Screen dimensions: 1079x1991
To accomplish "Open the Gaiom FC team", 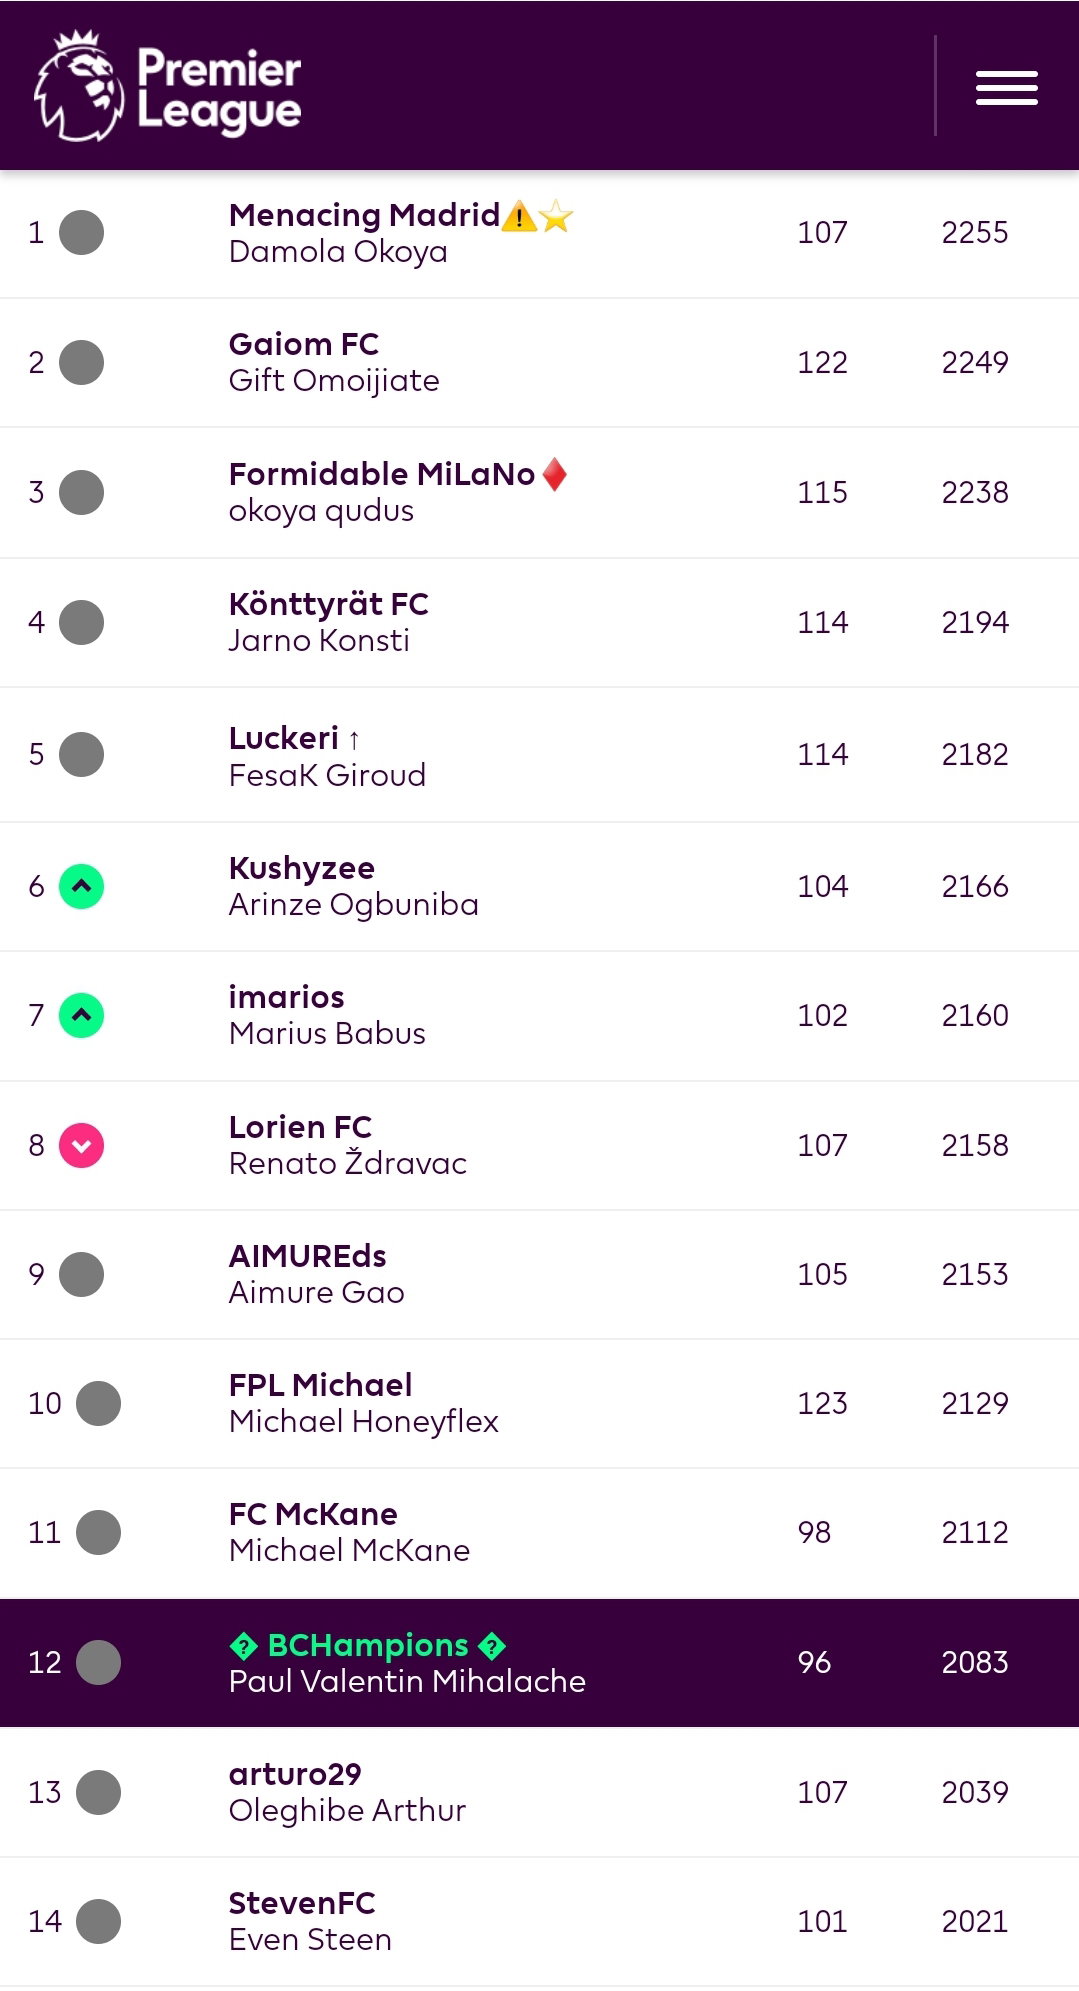I will (304, 344).
